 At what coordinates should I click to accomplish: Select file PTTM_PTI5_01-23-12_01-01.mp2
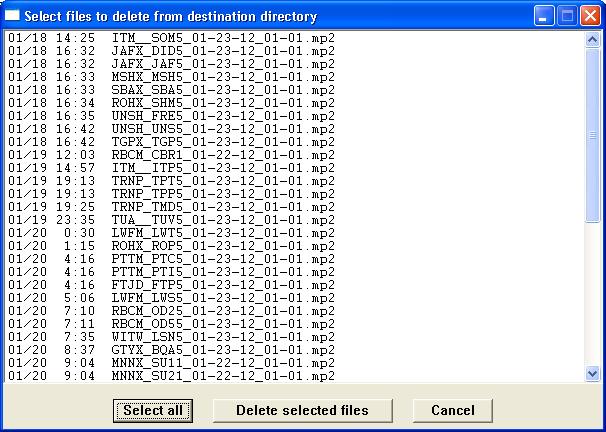point(296,272)
